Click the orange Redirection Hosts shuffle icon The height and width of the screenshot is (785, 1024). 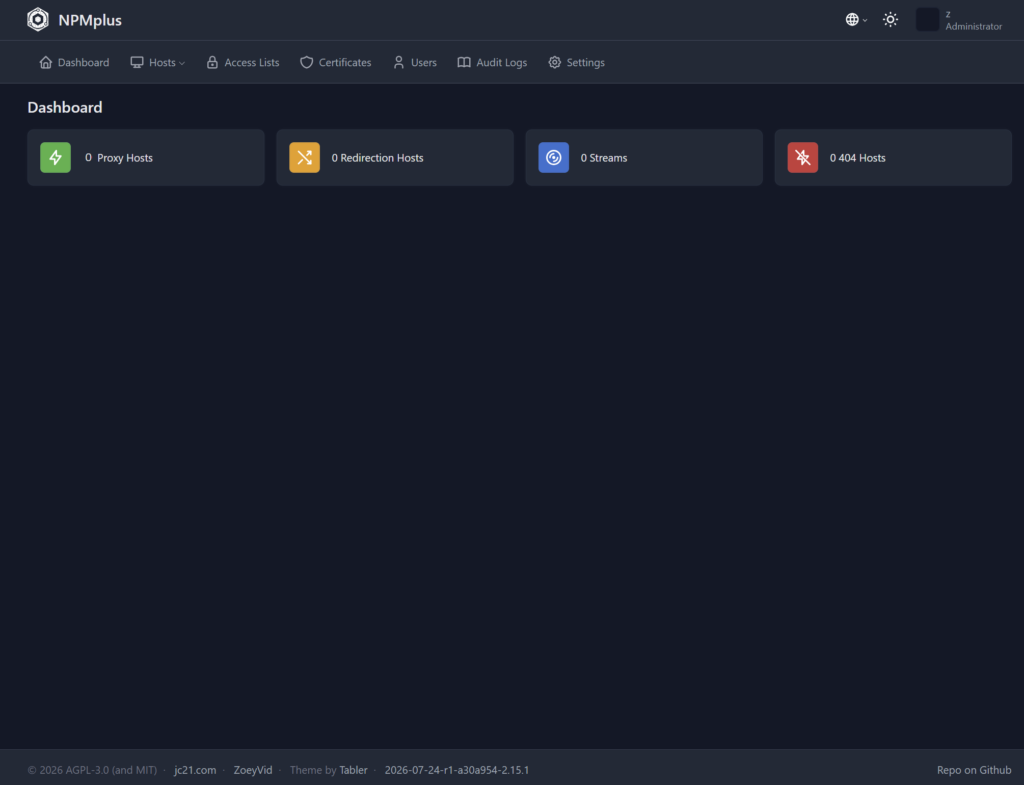304,157
